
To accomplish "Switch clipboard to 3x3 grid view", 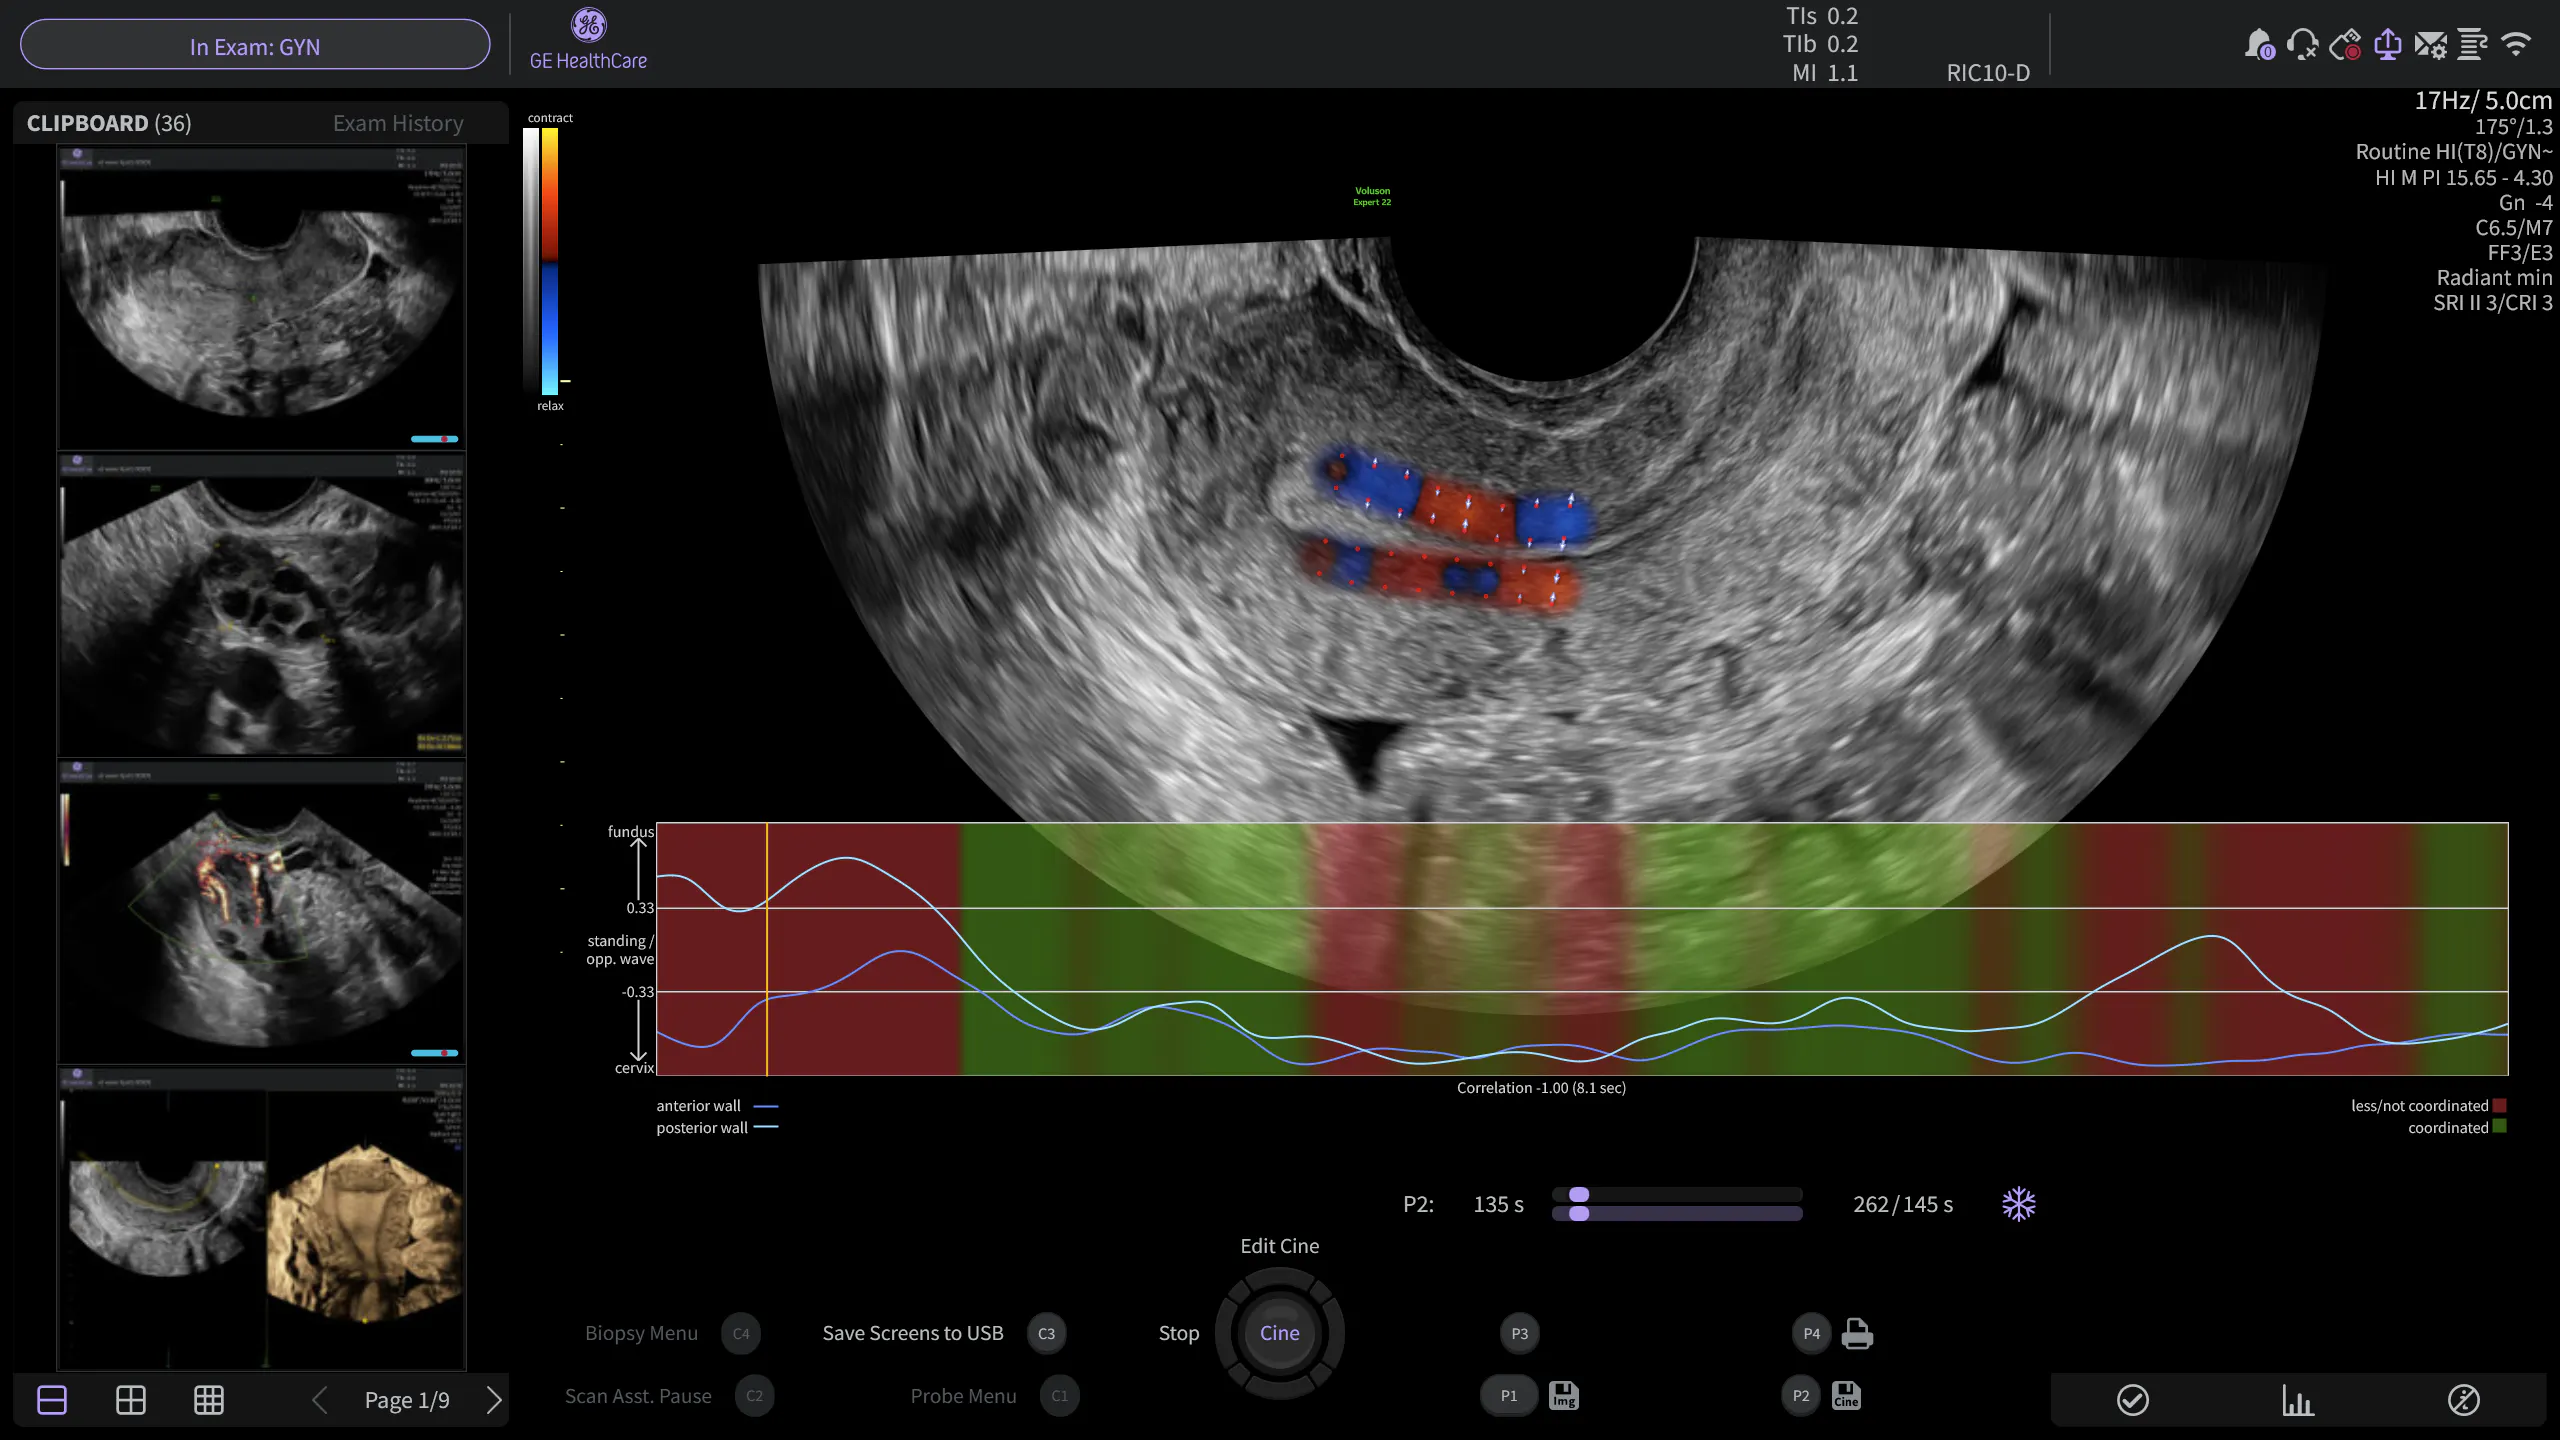I will [x=209, y=1400].
